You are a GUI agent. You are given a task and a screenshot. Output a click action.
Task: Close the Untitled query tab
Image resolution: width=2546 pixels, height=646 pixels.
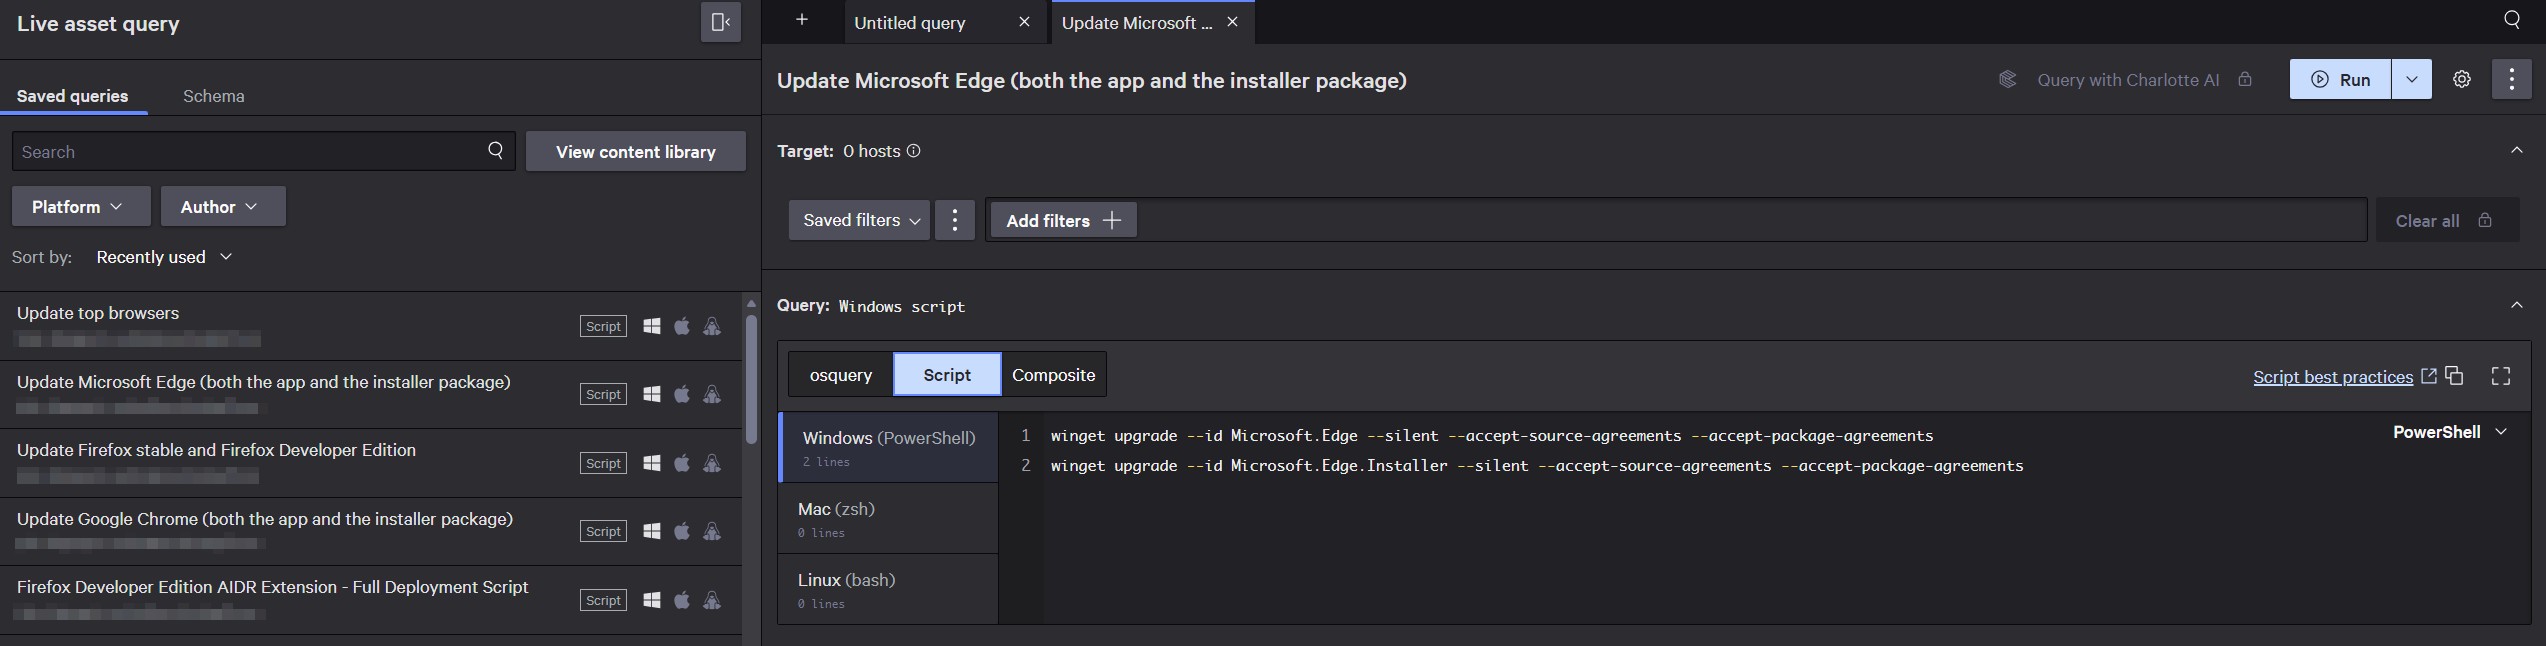coord(1024,22)
